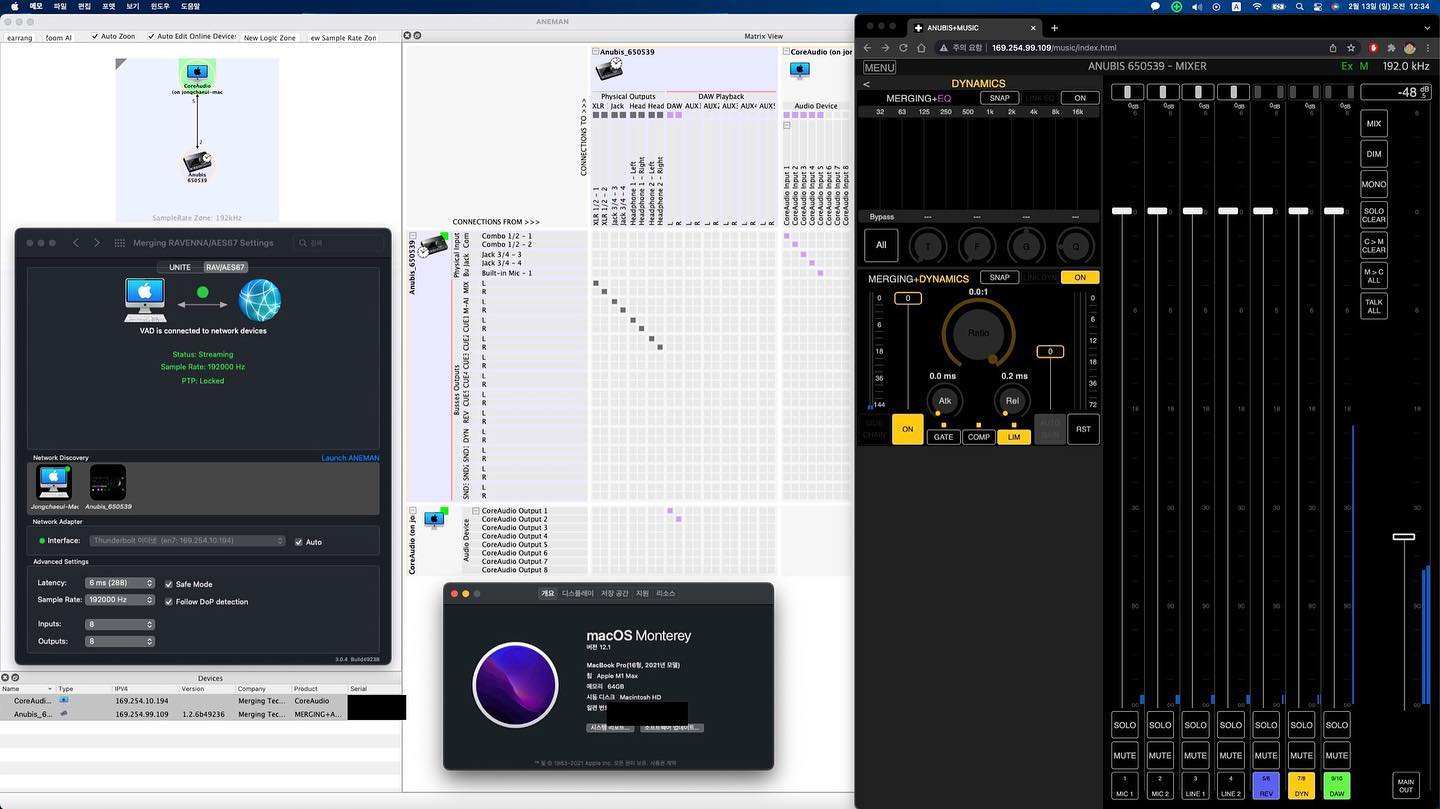Open the browser home page icon

921,48
